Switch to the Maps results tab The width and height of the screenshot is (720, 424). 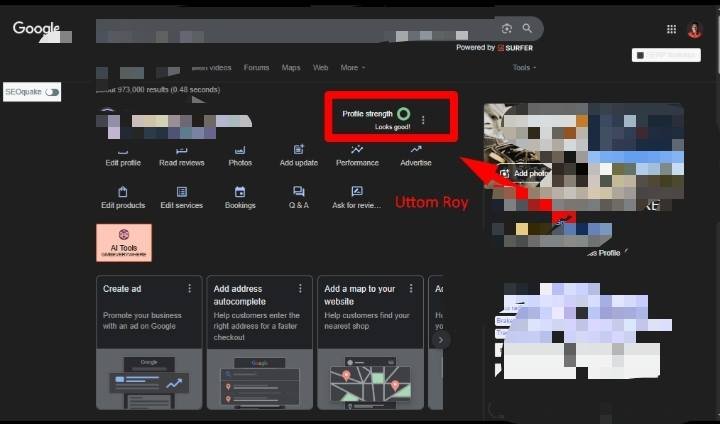click(x=291, y=68)
